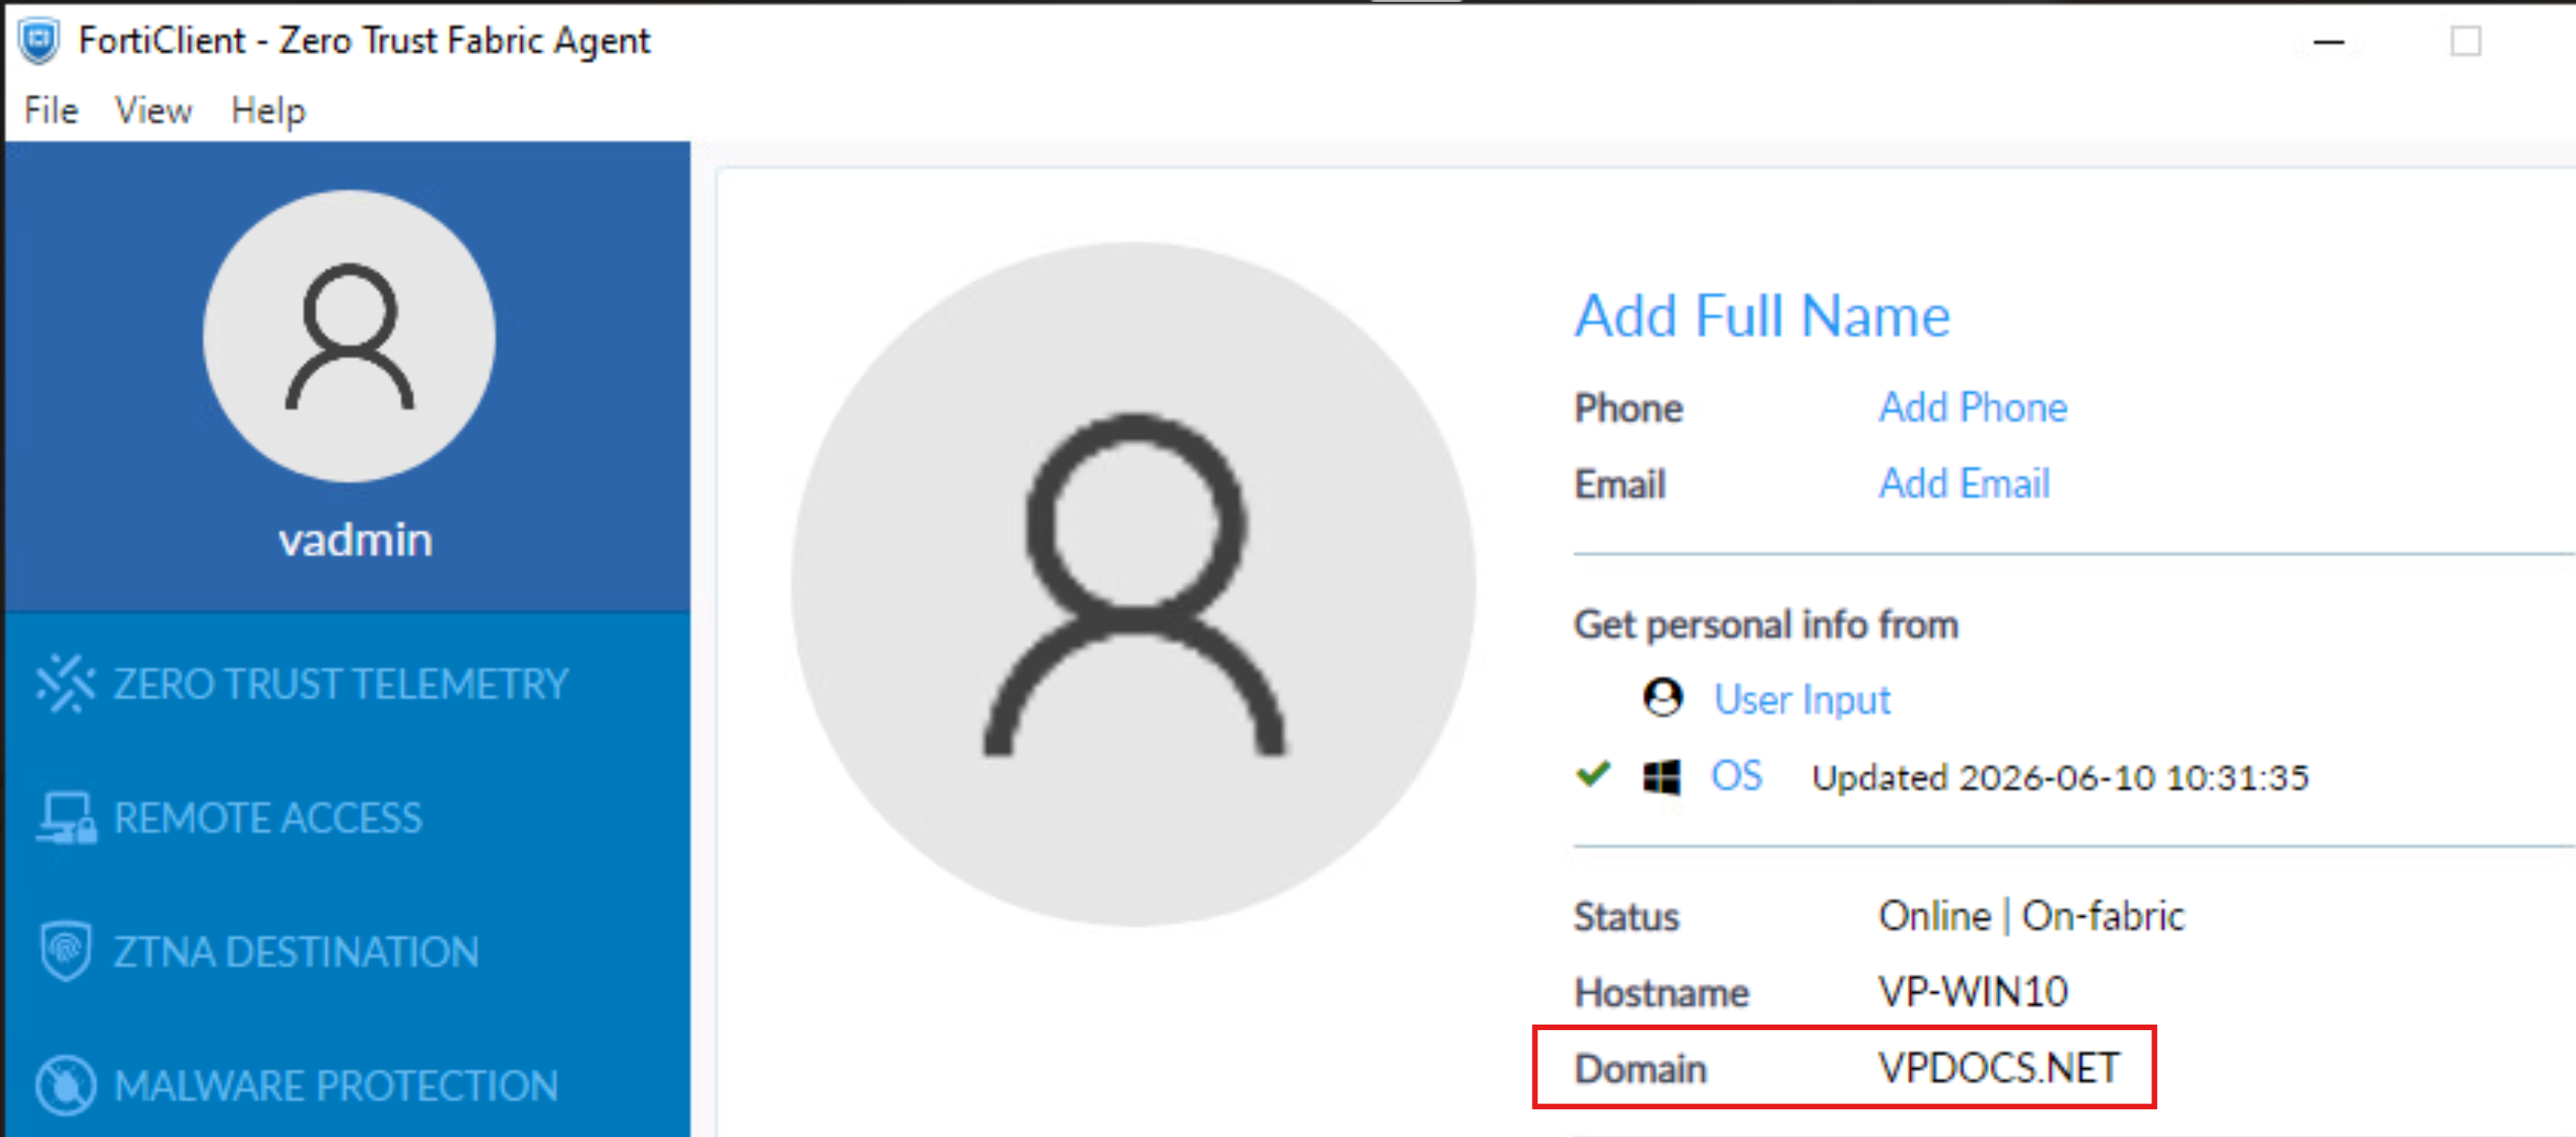Select the Malware Protection bug icon
Viewport: 2576px width, 1137px height.
point(66,1085)
